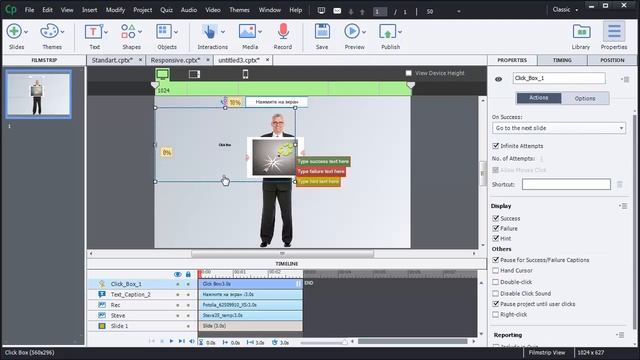The height and width of the screenshot is (360, 640).
Task: Expand the Media dropdown arrow
Action: coord(260,32)
